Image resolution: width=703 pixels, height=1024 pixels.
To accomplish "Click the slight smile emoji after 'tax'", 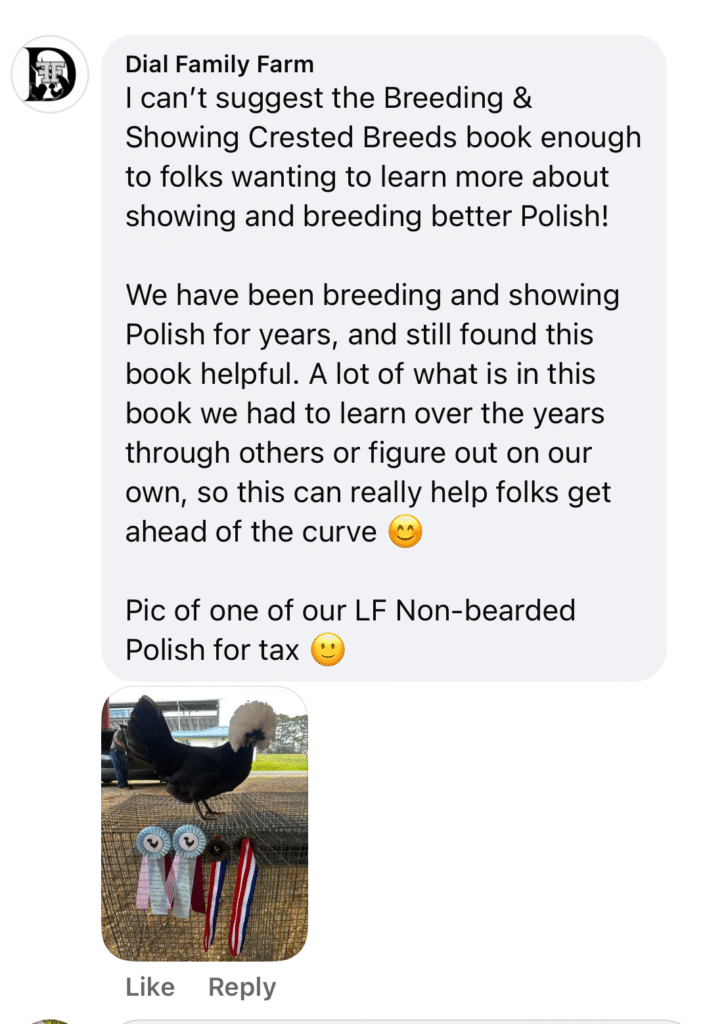I will coord(327,649).
